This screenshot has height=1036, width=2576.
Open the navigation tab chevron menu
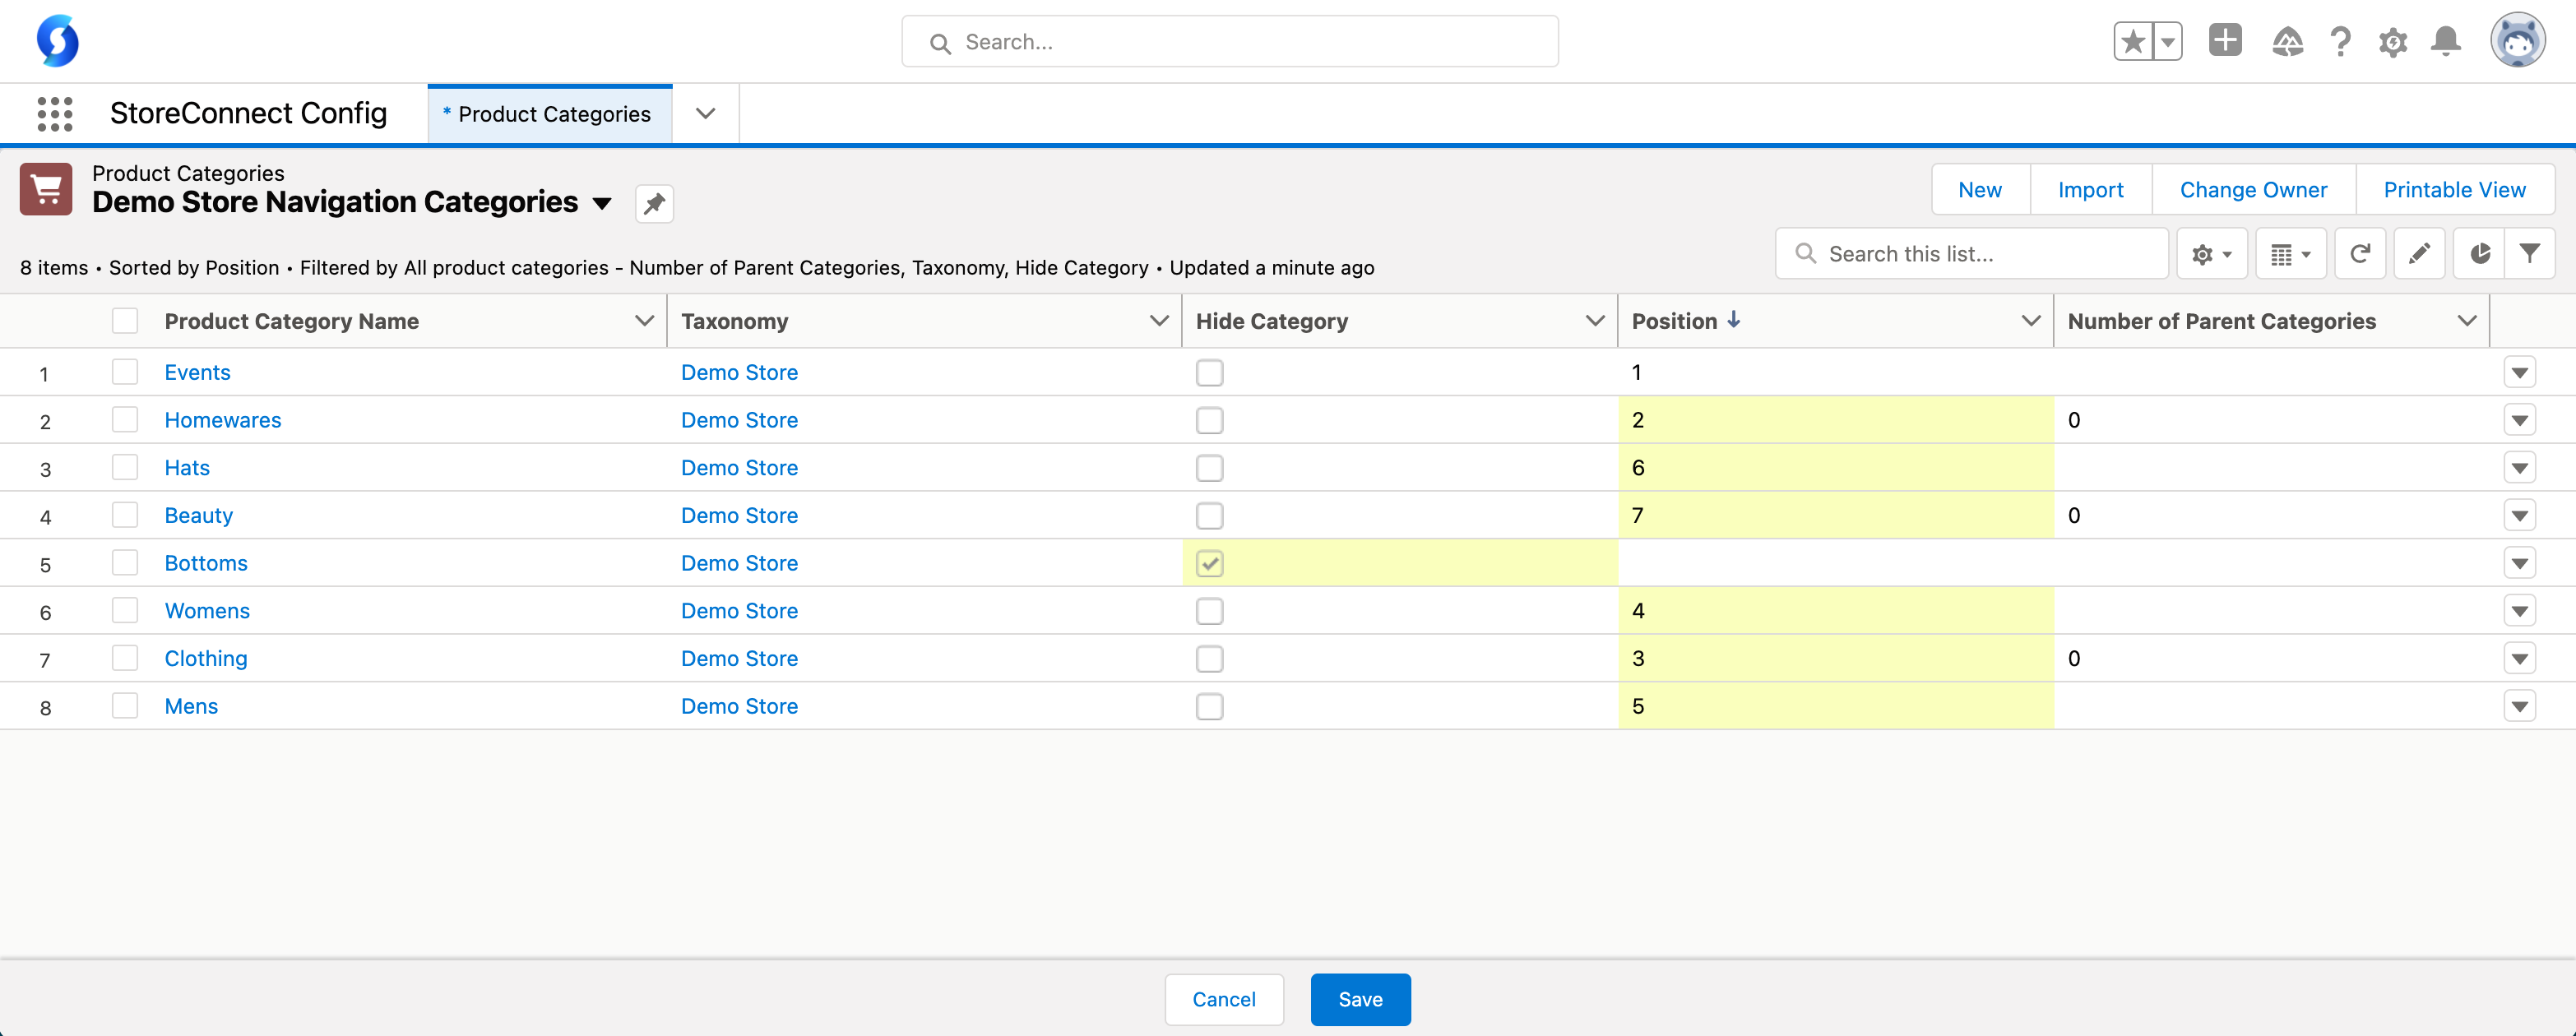(705, 114)
